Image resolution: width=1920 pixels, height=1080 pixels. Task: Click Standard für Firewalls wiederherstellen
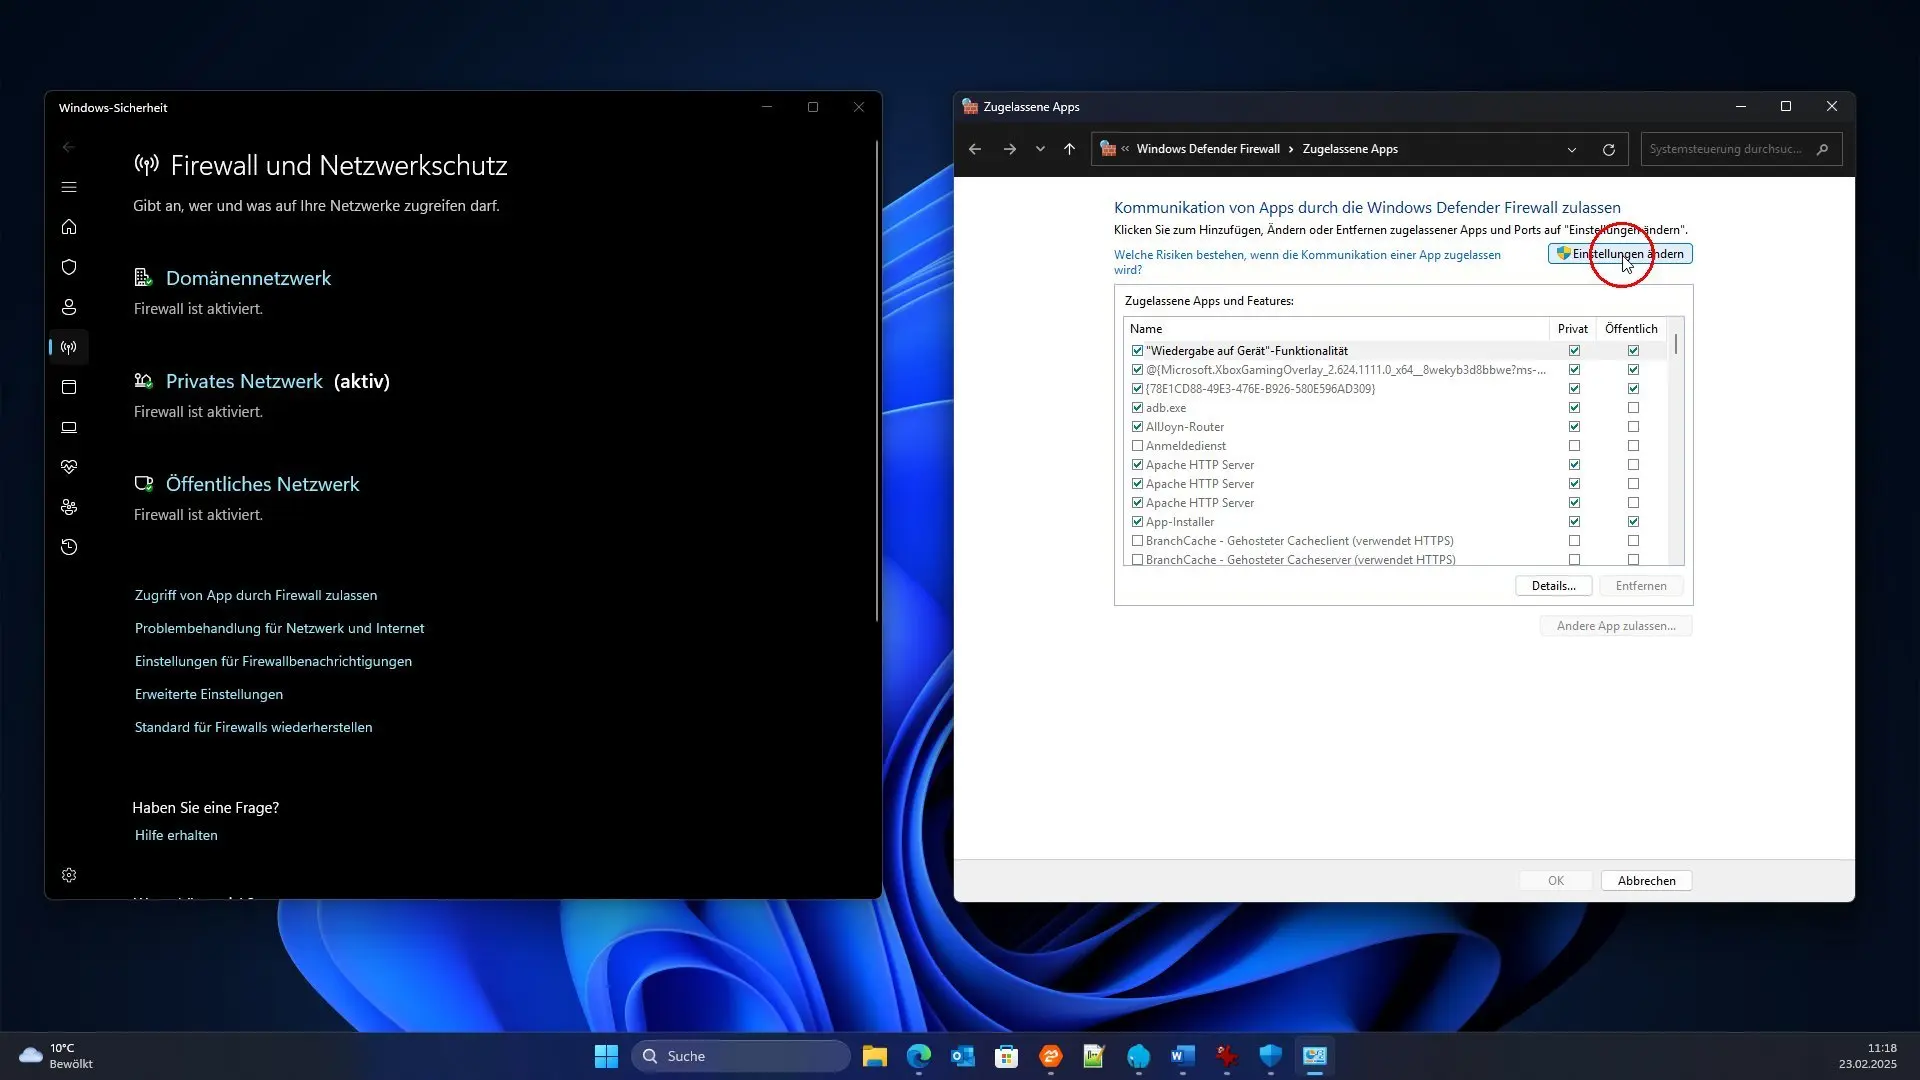point(253,727)
